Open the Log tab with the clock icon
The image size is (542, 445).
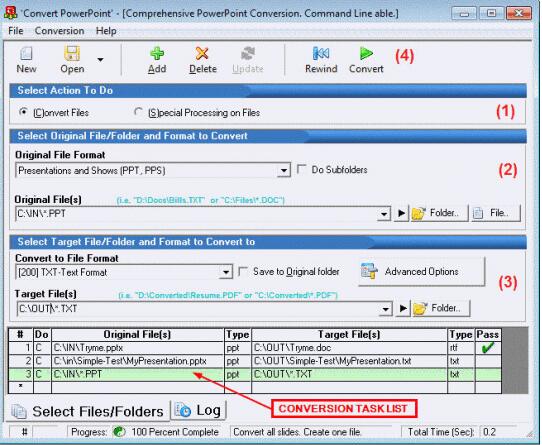[199, 410]
